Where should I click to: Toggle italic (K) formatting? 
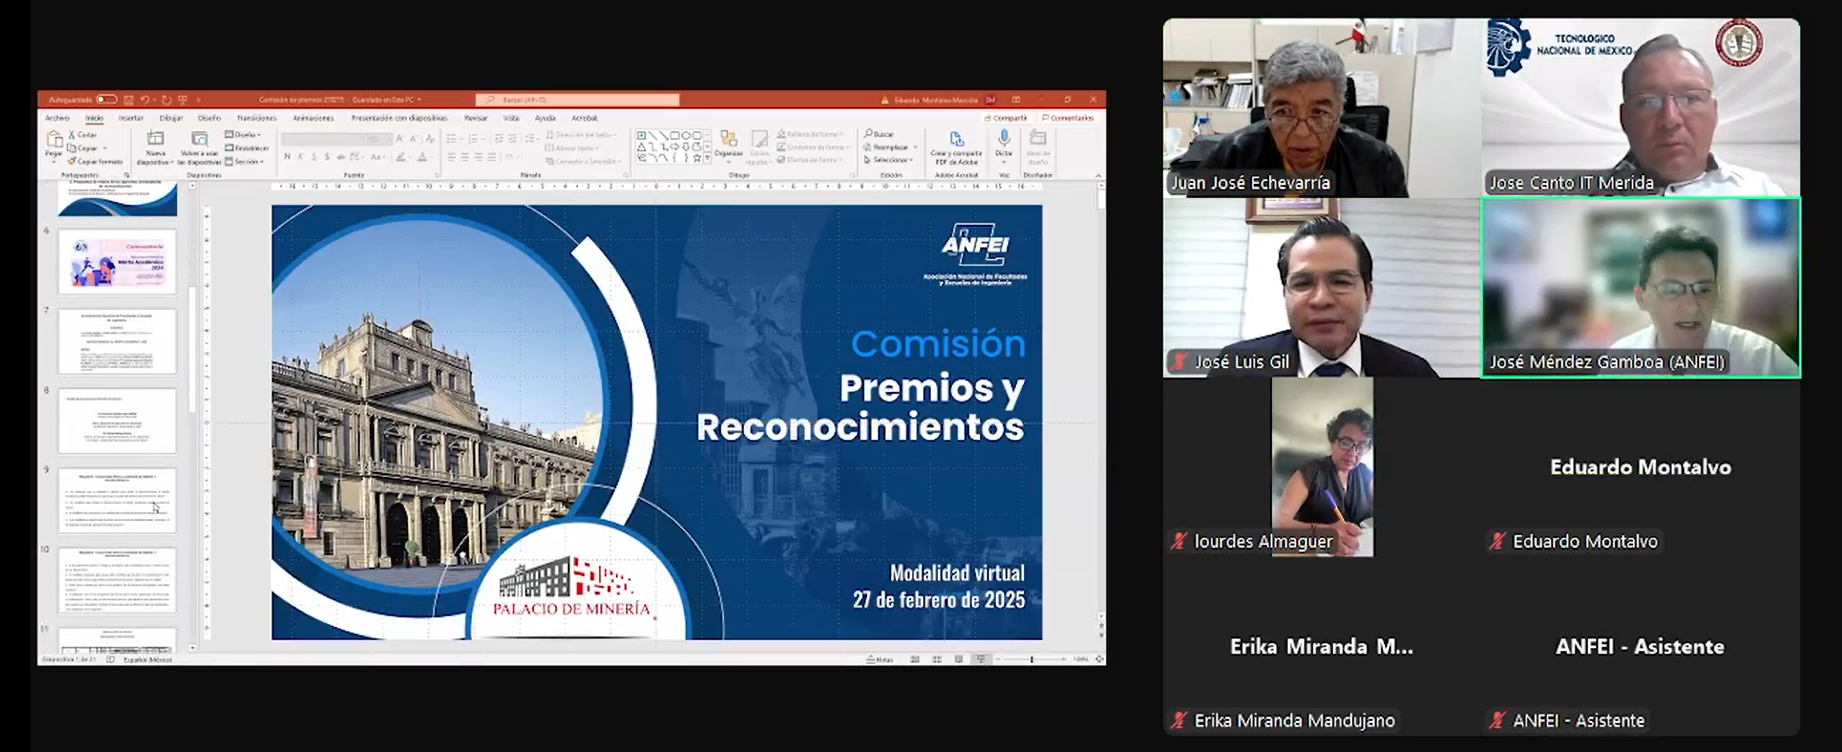pos(300,157)
